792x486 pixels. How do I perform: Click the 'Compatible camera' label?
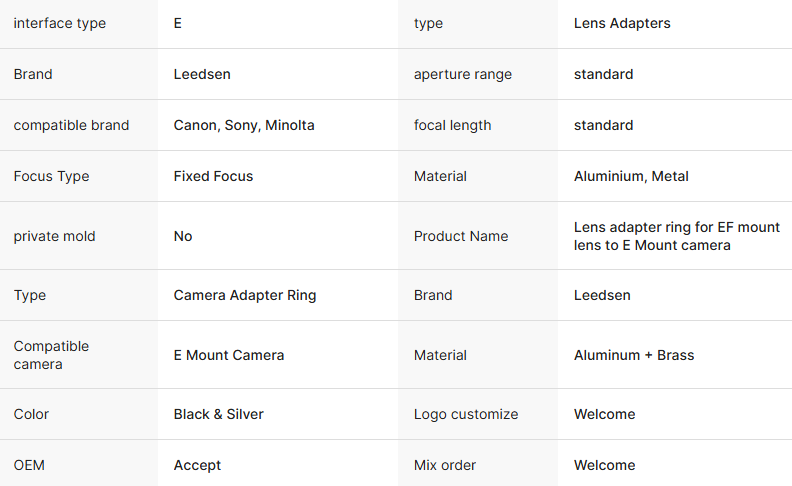click(x=51, y=355)
